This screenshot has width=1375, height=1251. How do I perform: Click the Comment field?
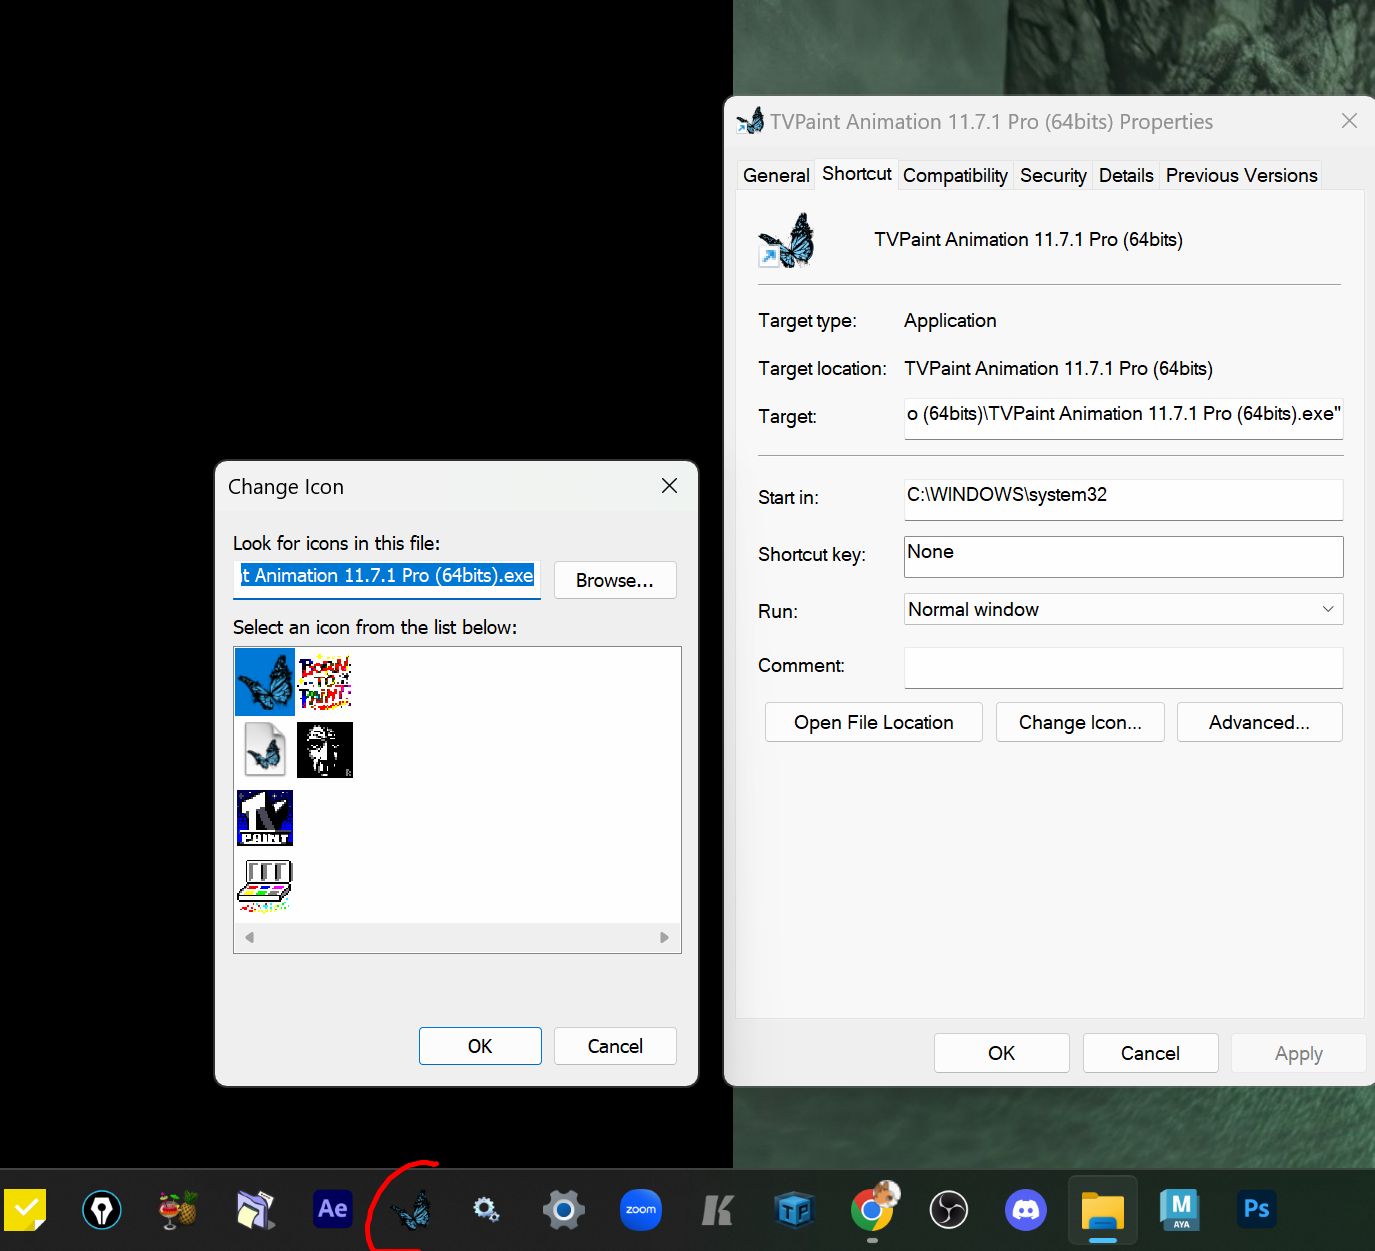click(1123, 667)
